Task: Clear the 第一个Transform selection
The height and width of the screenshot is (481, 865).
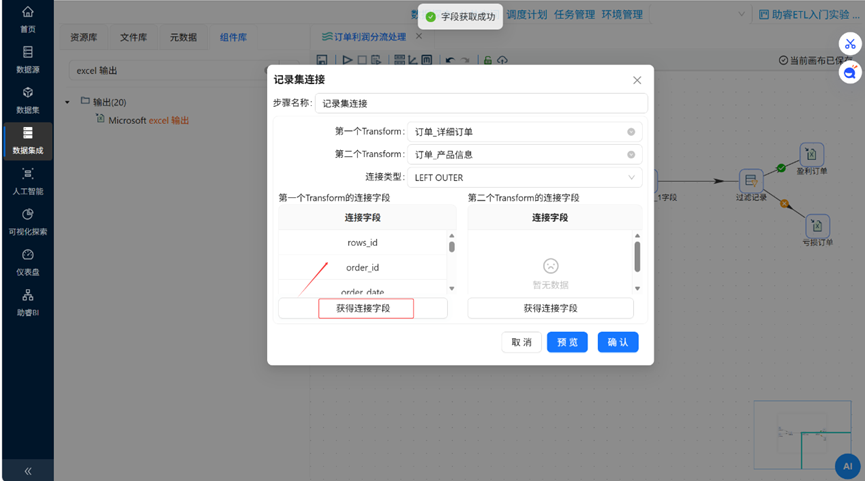Action: pyautogui.click(x=631, y=132)
